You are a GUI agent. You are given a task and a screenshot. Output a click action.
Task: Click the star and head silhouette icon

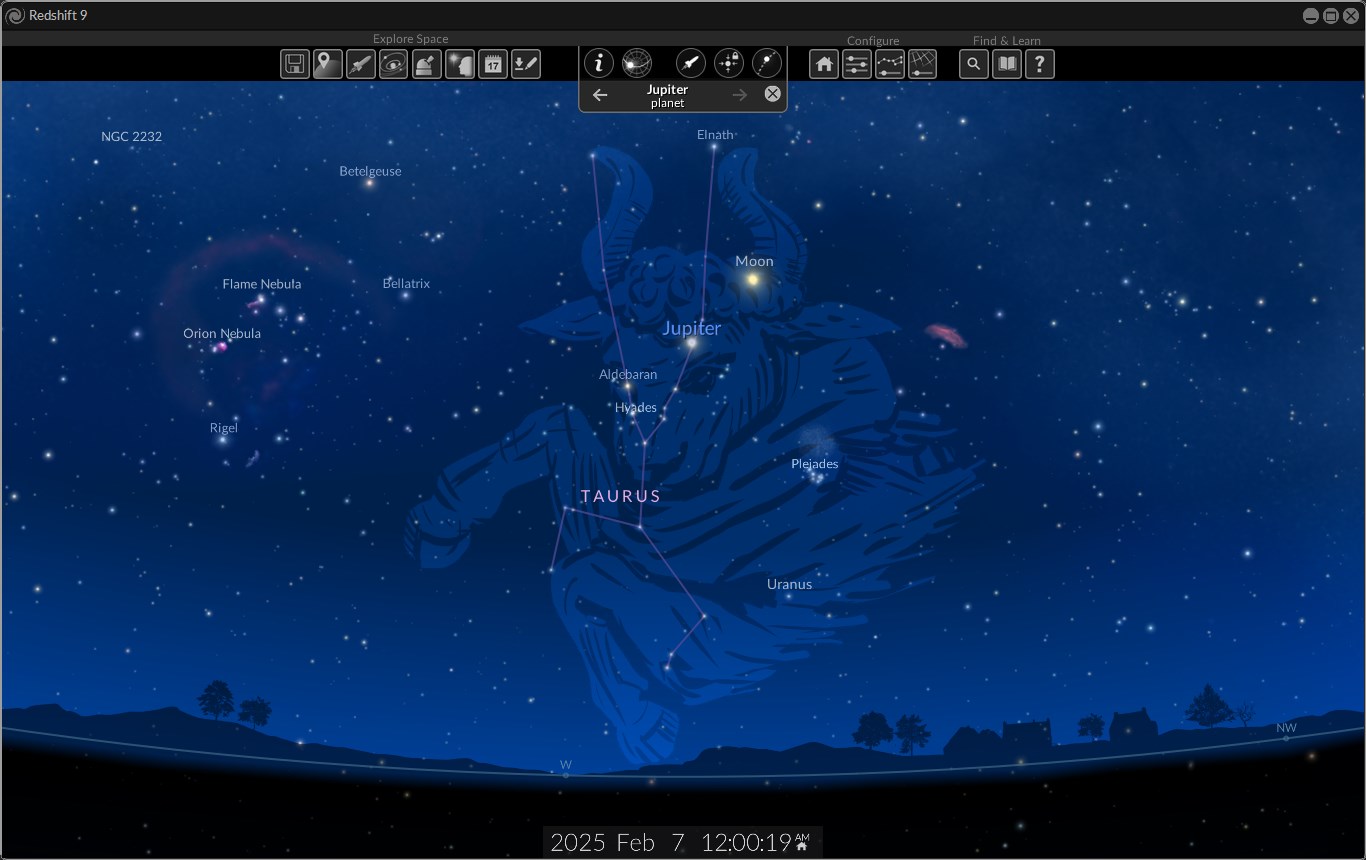point(459,64)
